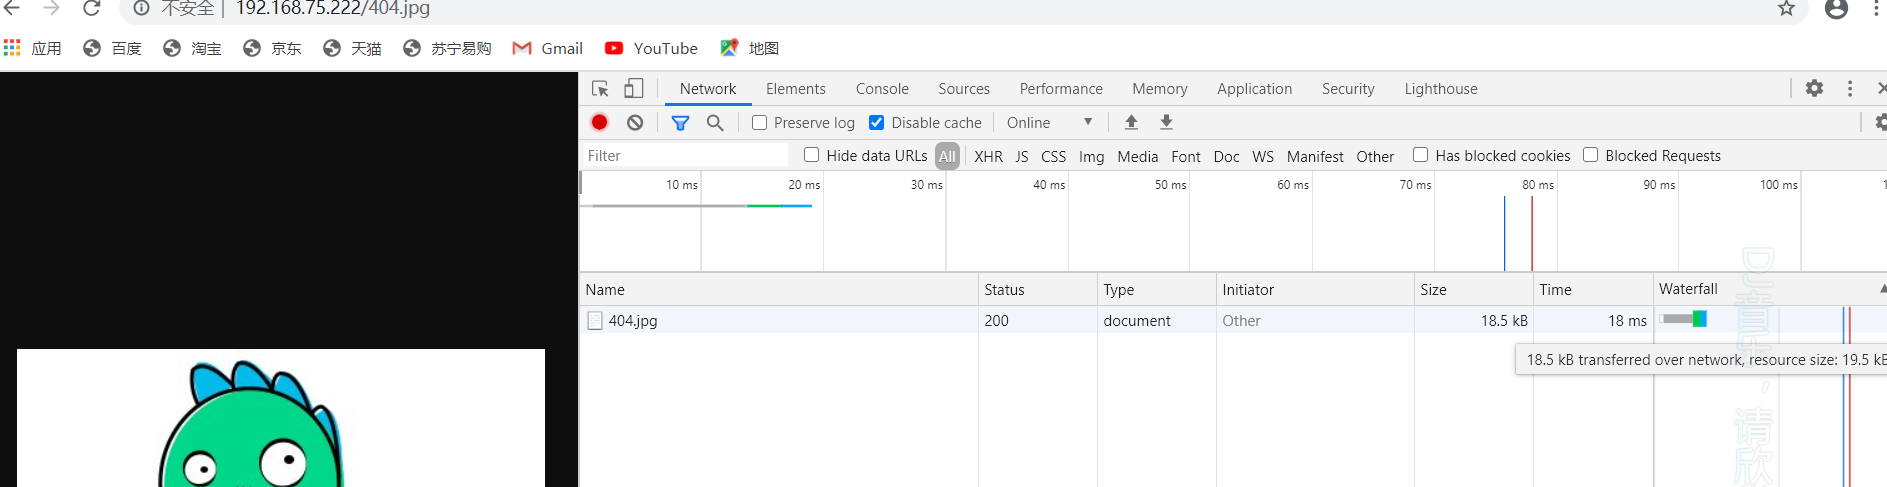Switch to the Console tab
Viewport: 1887px width, 487px height.
(882, 88)
